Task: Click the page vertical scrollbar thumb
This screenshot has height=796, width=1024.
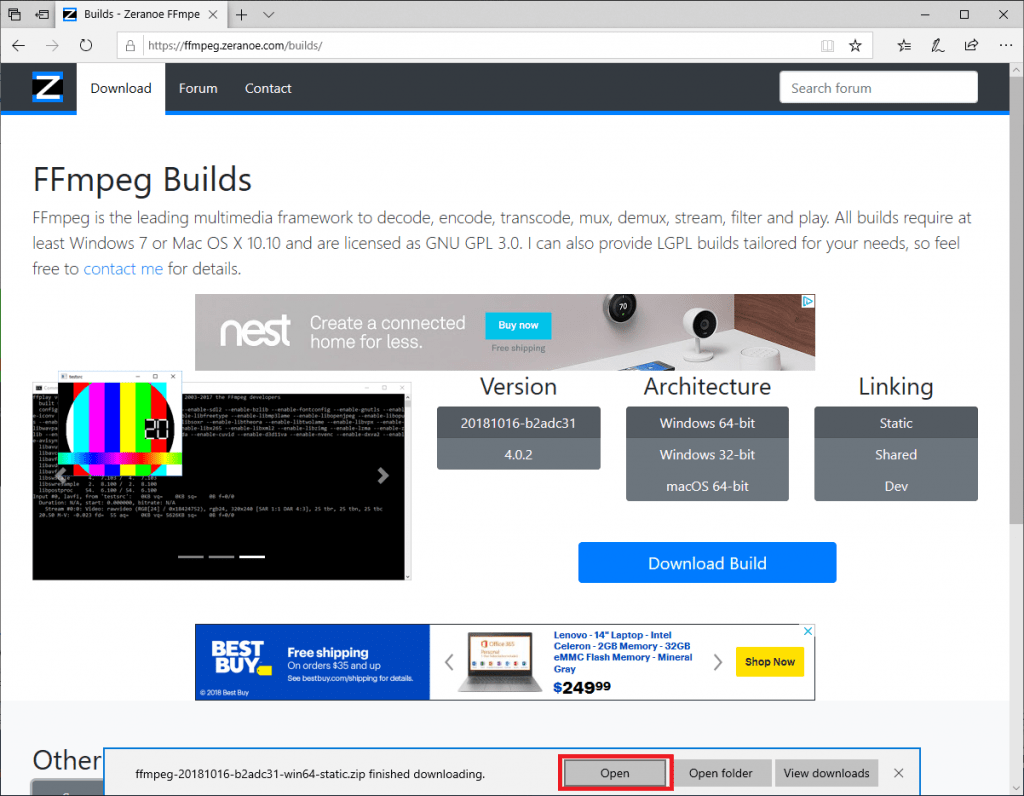Action: [x=1016, y=300]
